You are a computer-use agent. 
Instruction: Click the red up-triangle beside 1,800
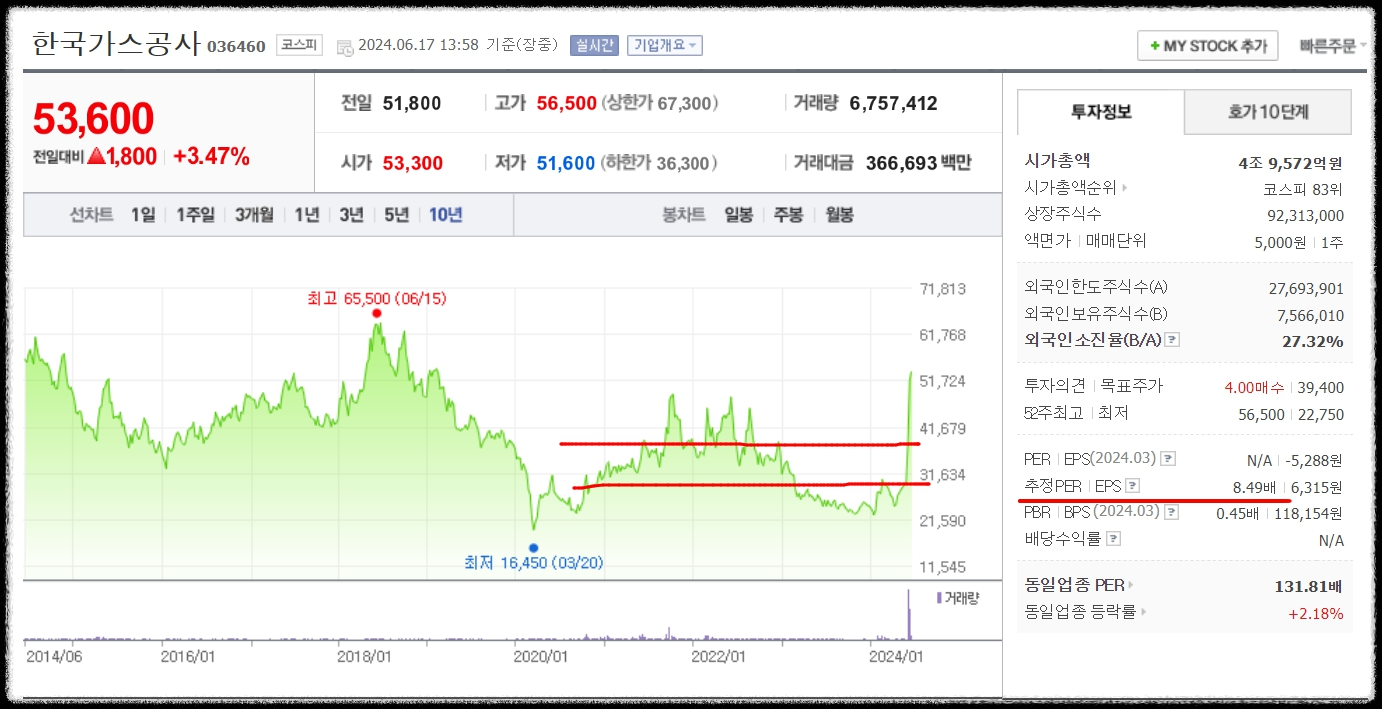[x=97, y=157]
